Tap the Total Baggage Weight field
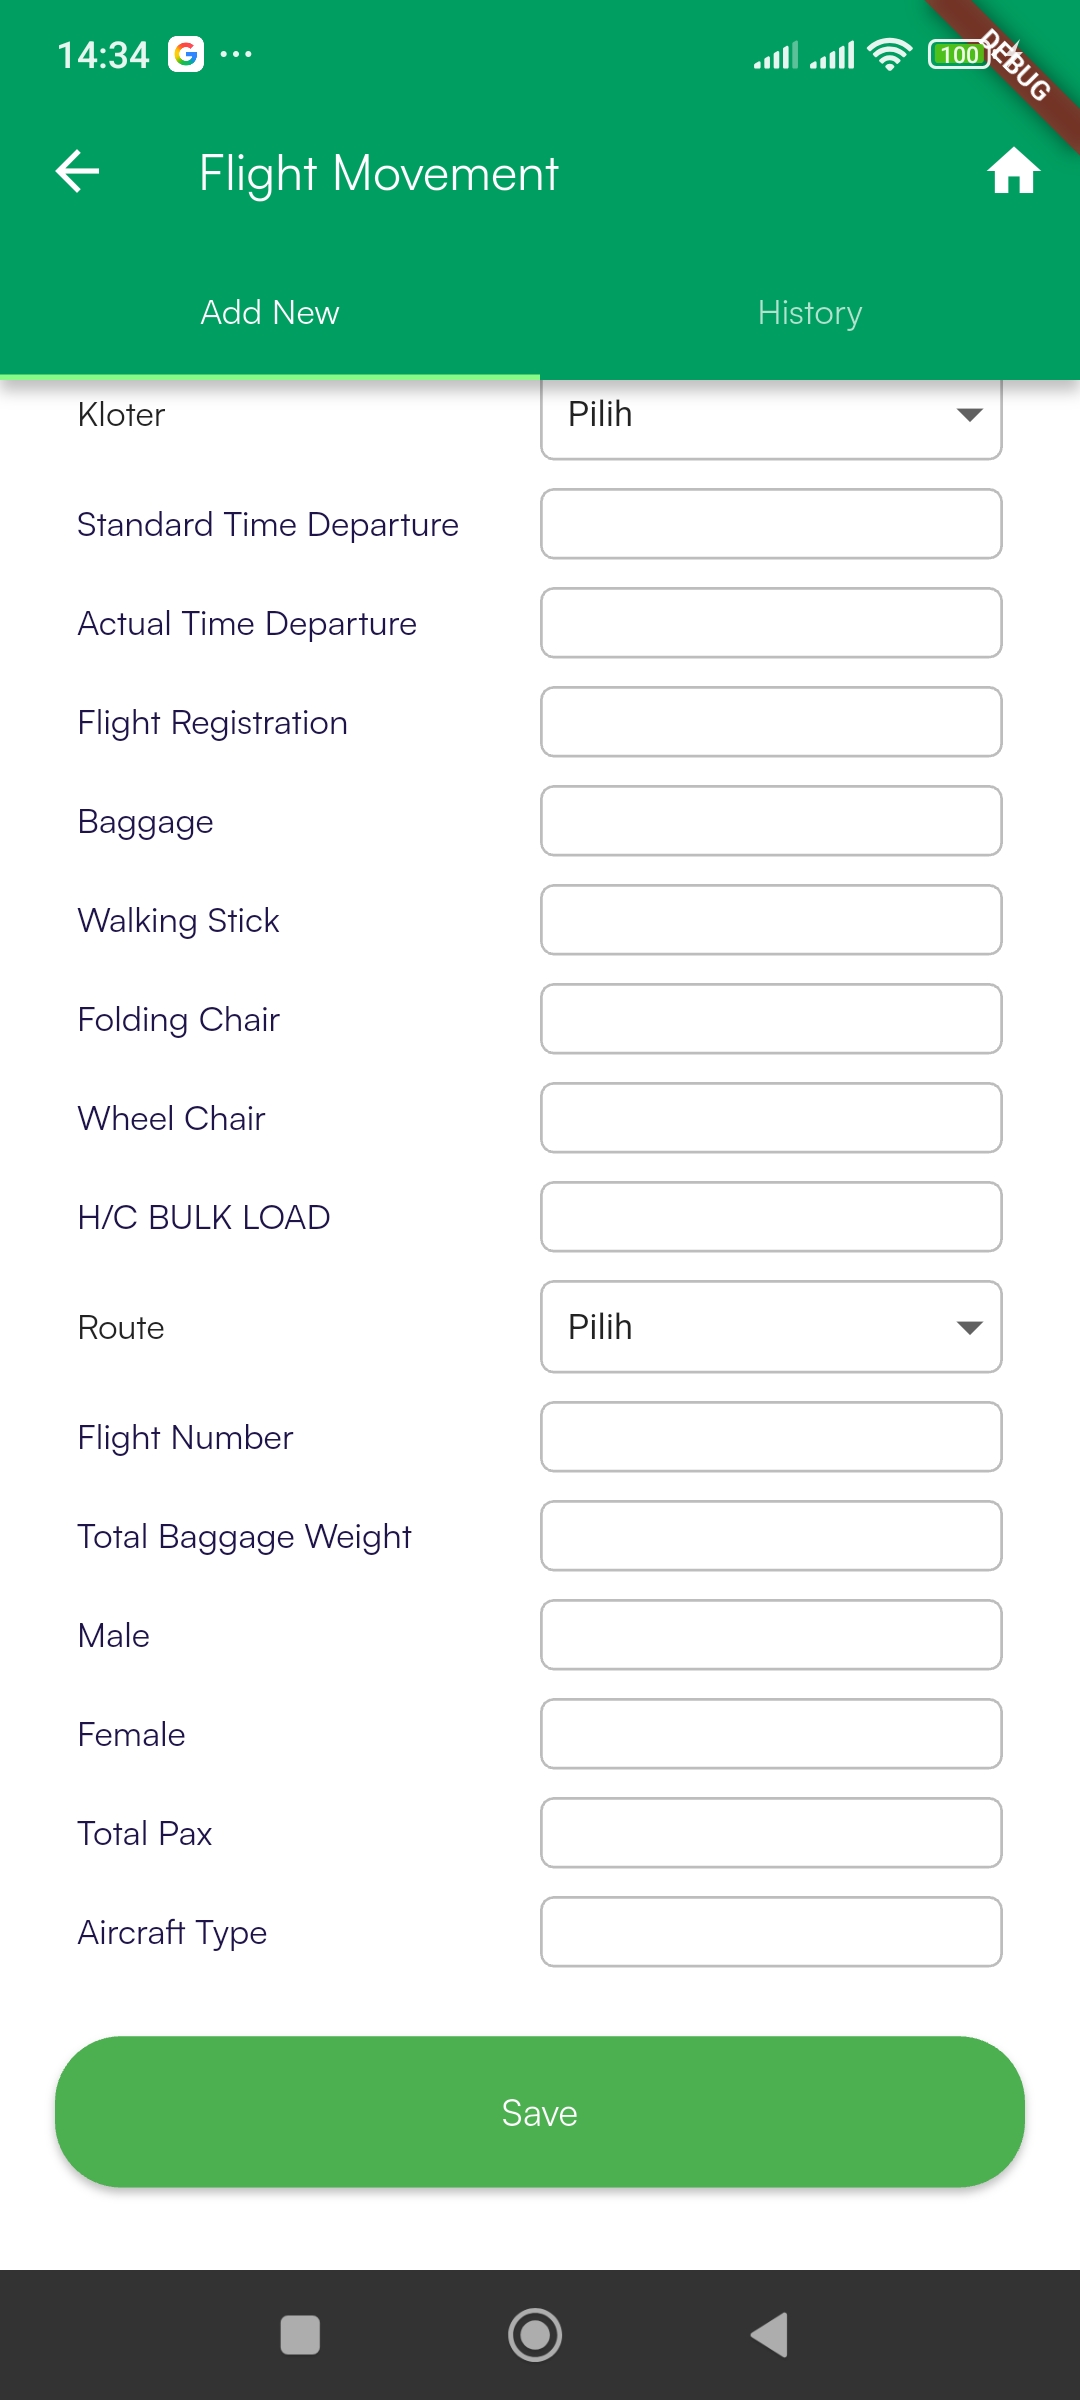The height and width of the screenshot is (2400, 1080). click(x=770, y=1536)
